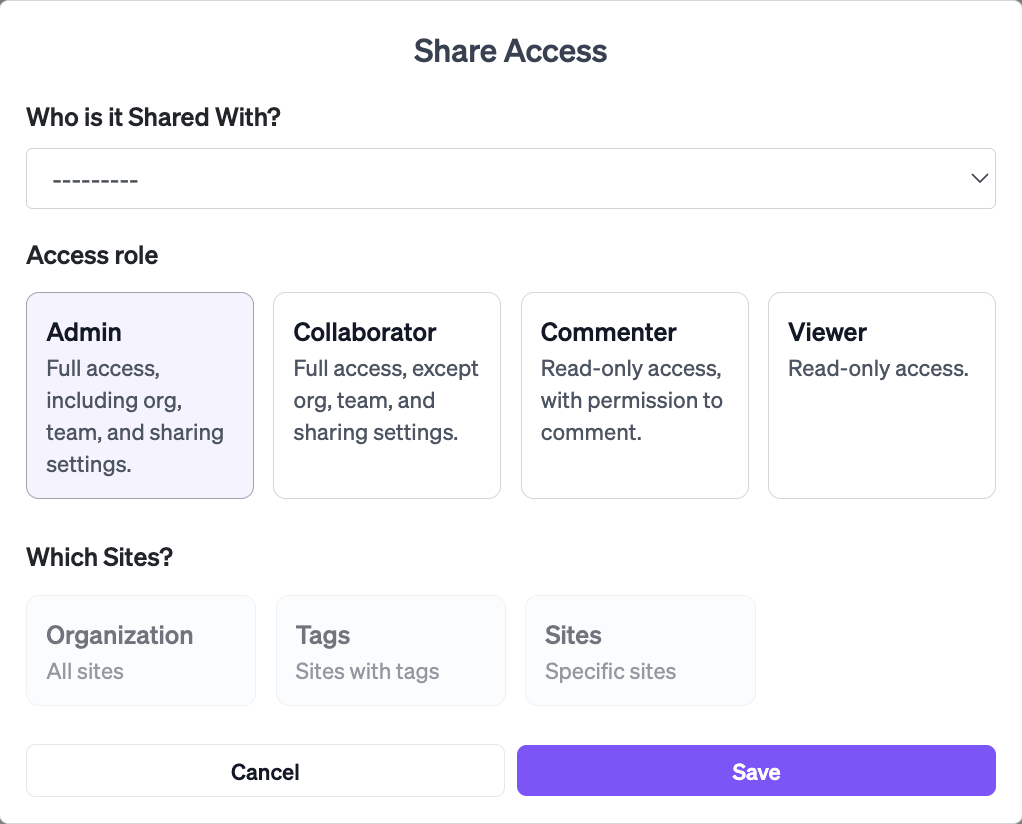Click the "Read-only access." text under Viewer
This screenshot has width=1022, height=824.
pyautogui.click(x=878, y=368)
